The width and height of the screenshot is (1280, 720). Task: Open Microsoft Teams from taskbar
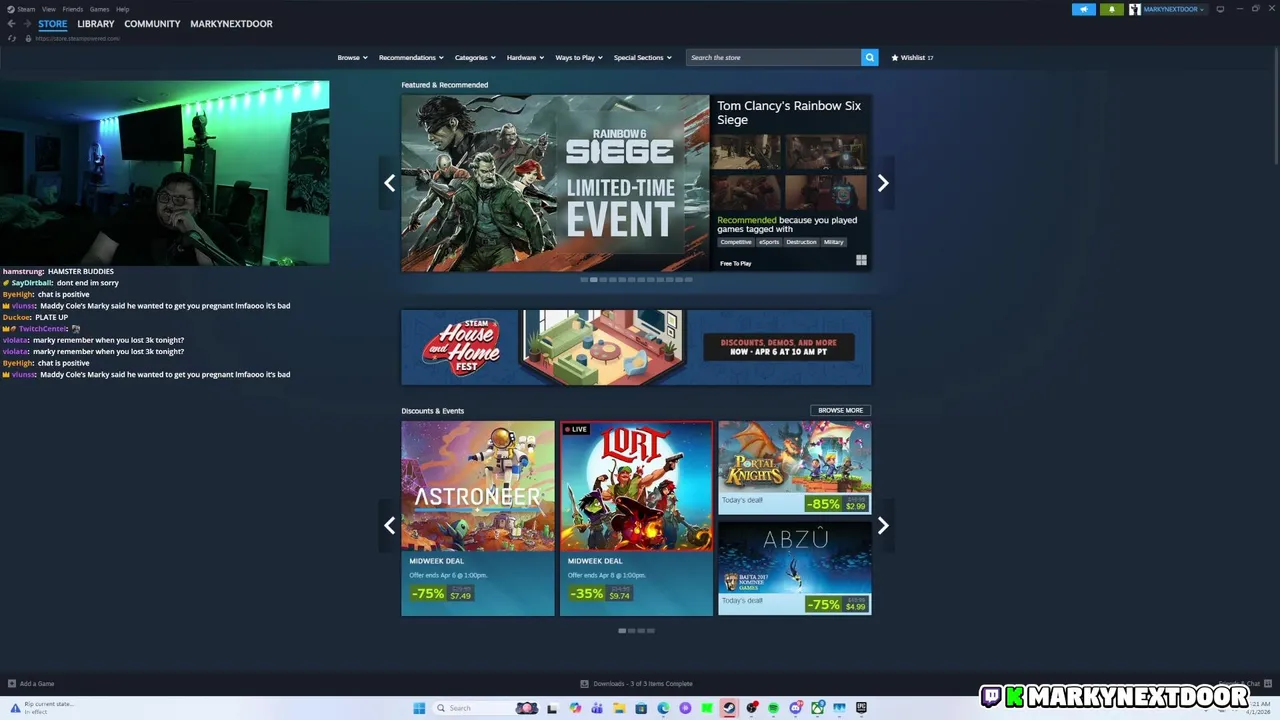coord(597,708)
